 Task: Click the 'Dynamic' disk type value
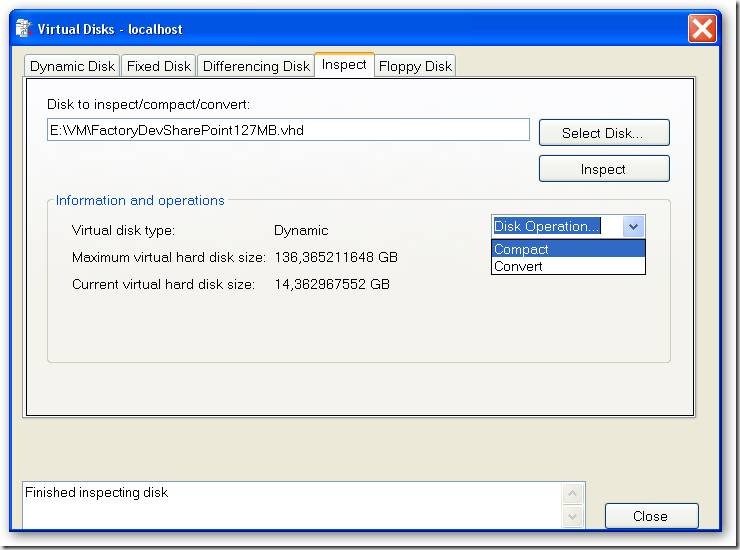pyautogui.click(x=301, y=230)
